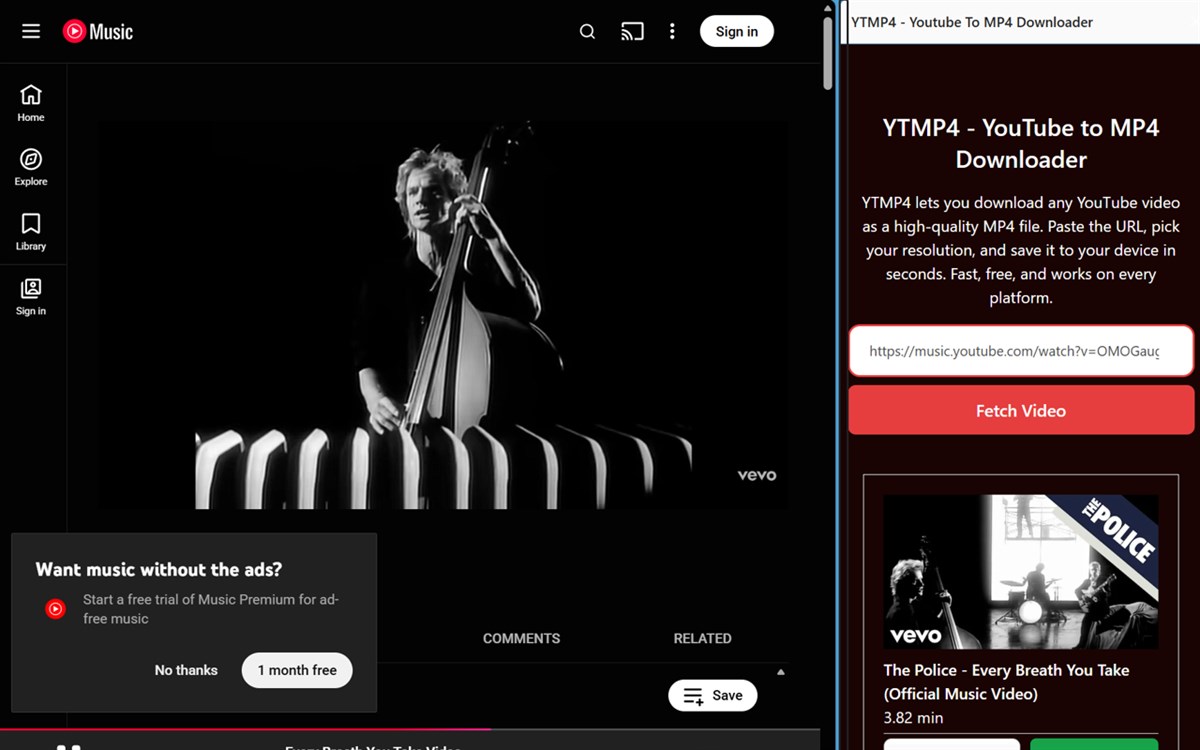Click the URL input field in YTMP4
The image size is (1200, 750).
pyautogui.click(x=1021, y=351)
